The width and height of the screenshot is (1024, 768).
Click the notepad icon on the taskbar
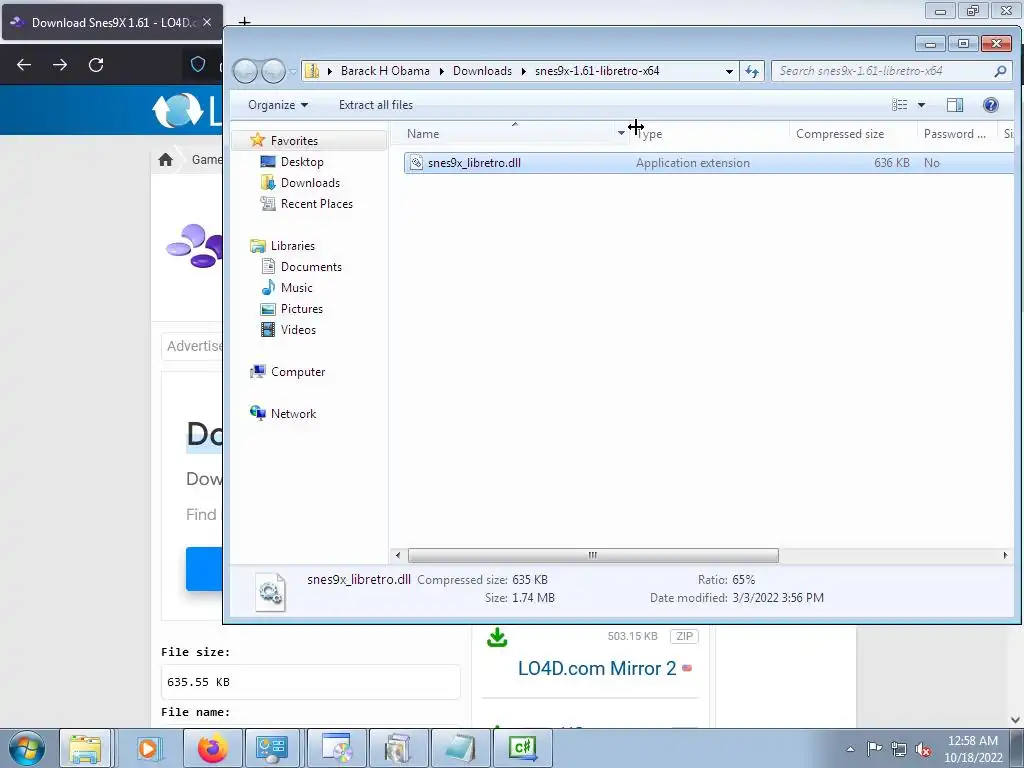[x=460, y=748]
